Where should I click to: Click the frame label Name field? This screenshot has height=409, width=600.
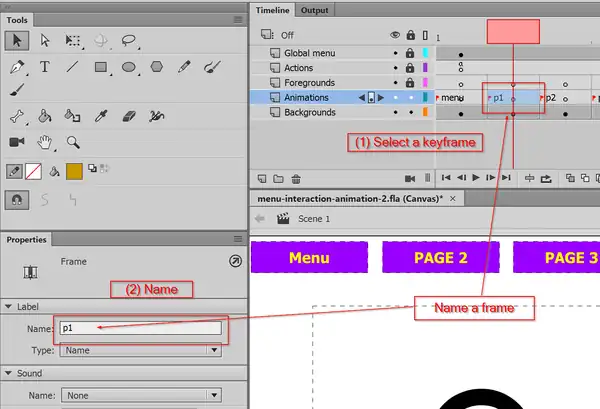(140, 327)
